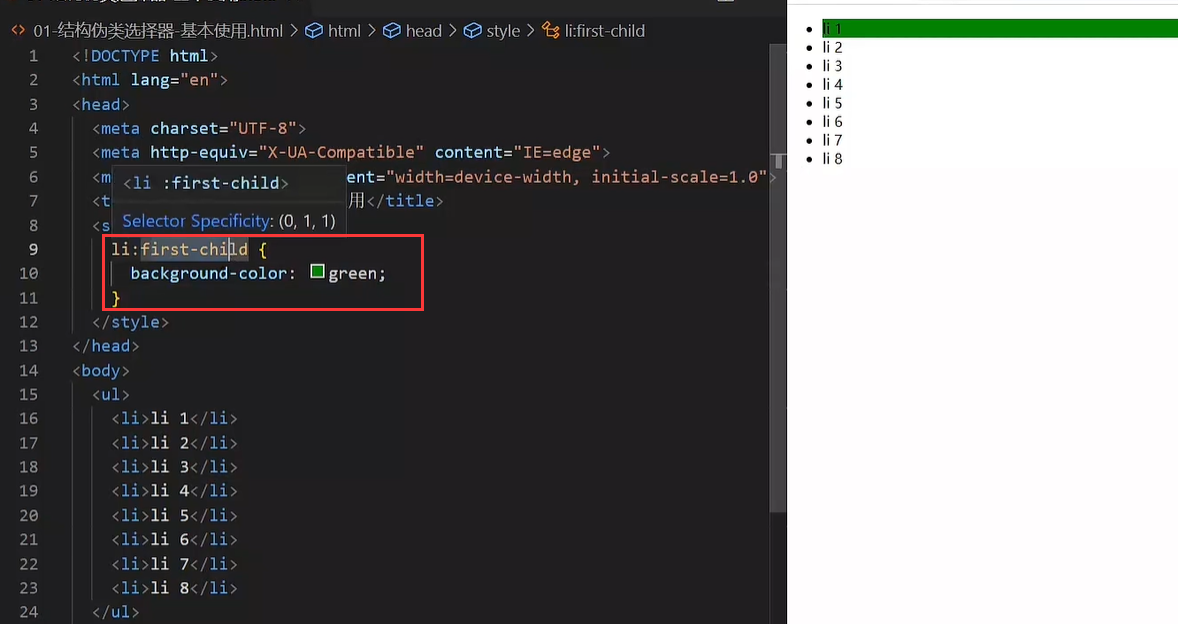1178x624 pixels.
Task: Click line number 9 in the gutter
Action: click(x=33, y=249)
